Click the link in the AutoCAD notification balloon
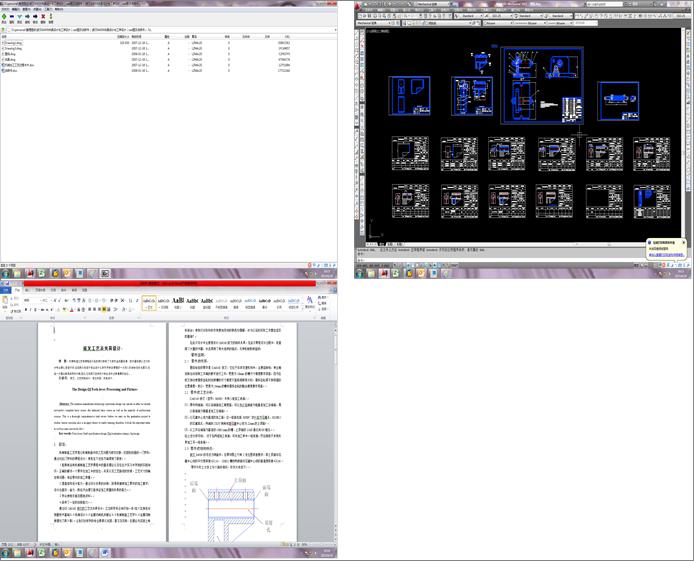The image size is (694, 561). [667, 255]
